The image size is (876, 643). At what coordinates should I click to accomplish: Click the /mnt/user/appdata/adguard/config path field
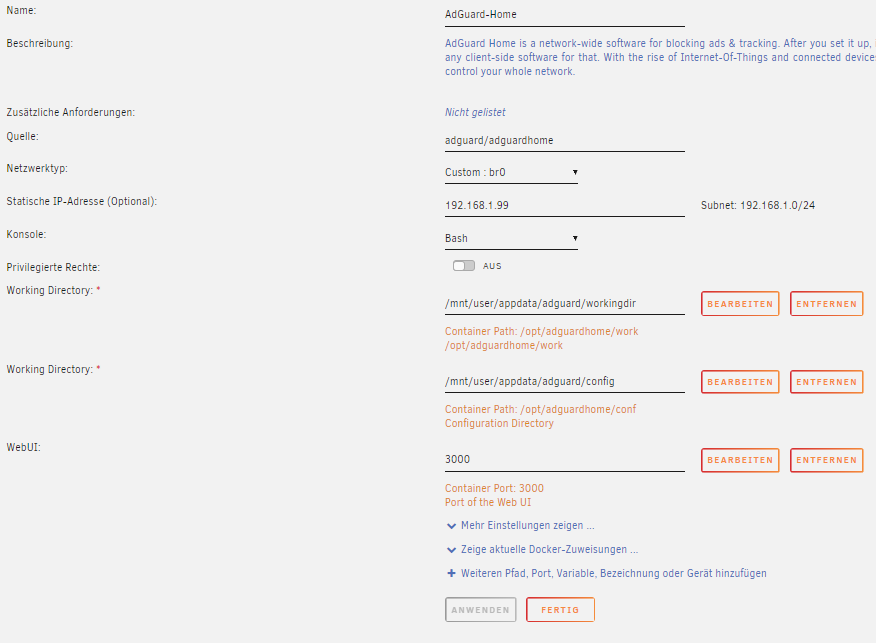coord(564,382)
